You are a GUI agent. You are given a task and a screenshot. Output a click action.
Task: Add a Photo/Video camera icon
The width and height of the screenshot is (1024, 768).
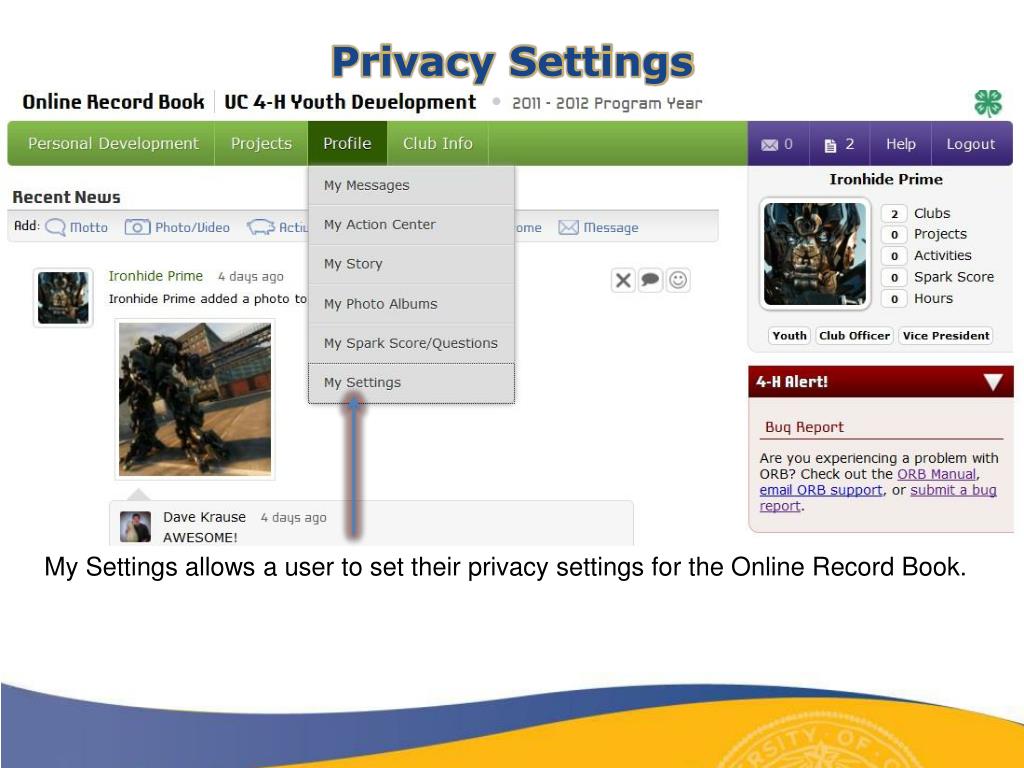(x=137, y=227)
